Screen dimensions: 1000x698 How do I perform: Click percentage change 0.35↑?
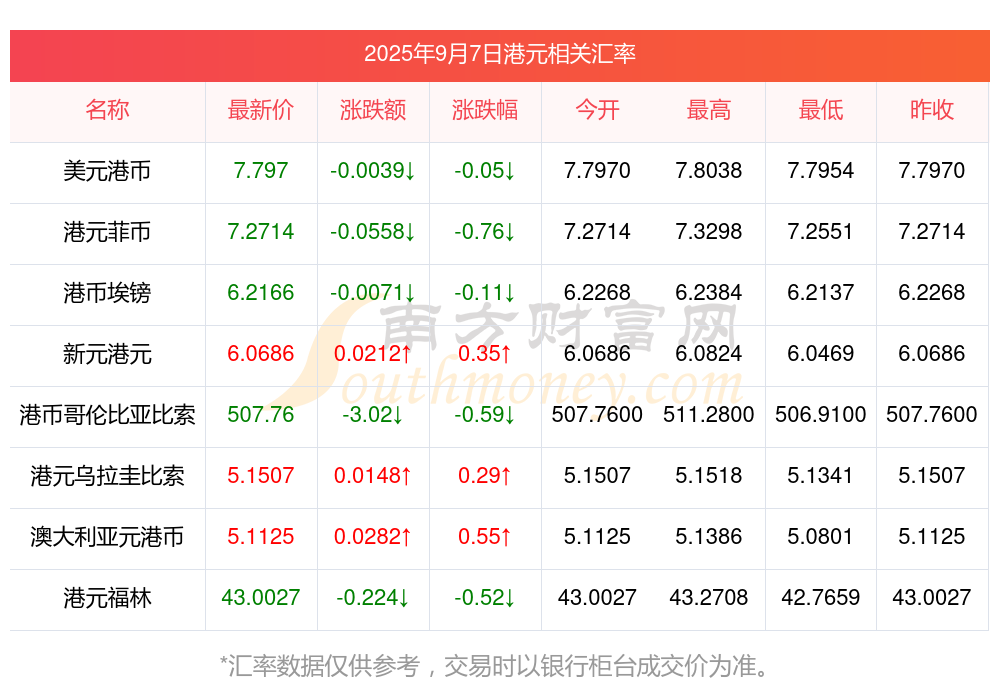tap(485, 353)
